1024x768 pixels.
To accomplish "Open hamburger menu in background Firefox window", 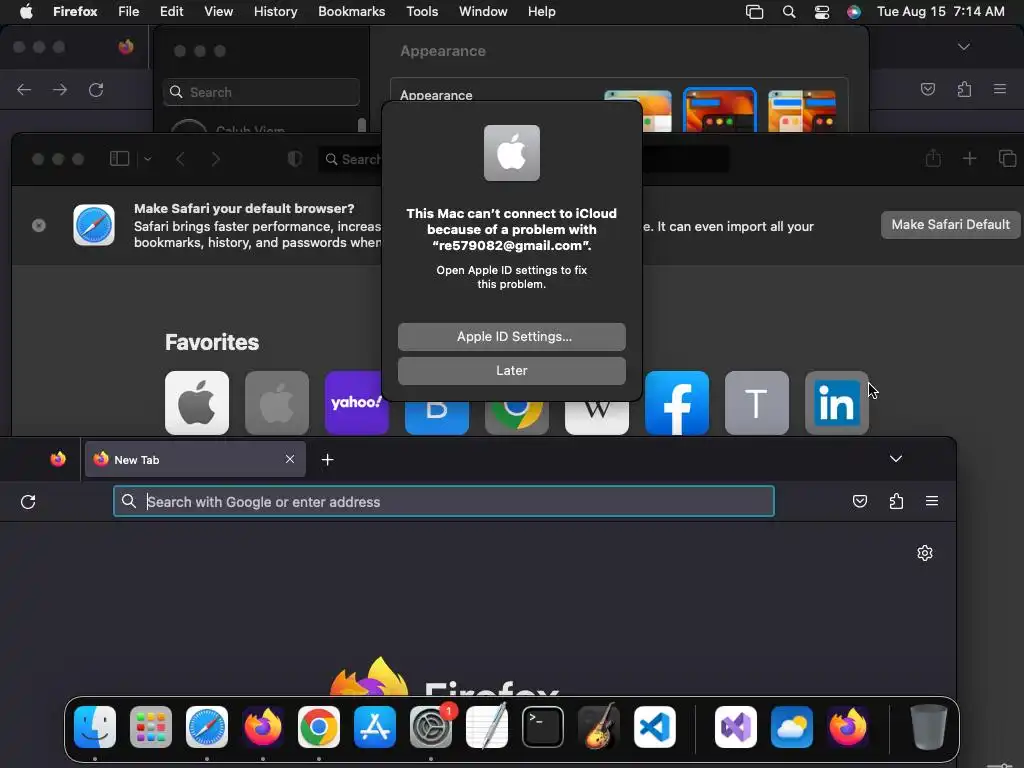I will click(x=1000, y=89).
